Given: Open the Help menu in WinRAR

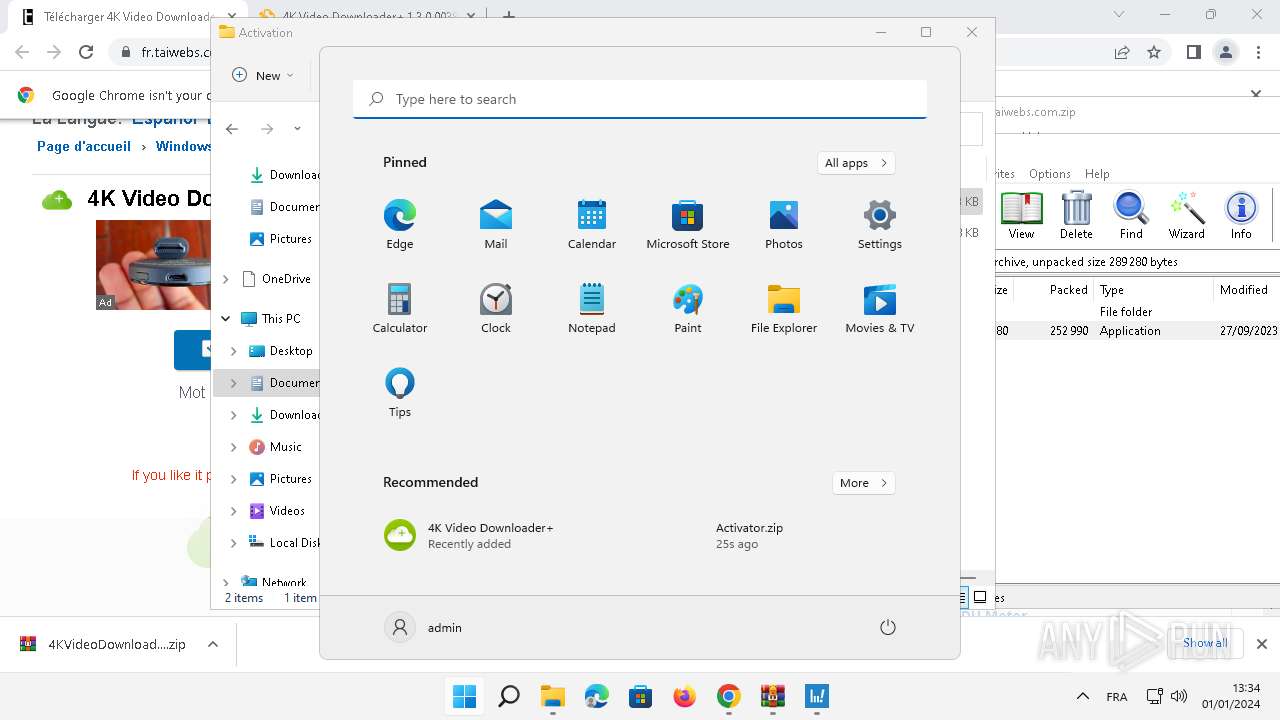Looking at the screenshot, I should 1097,174.
